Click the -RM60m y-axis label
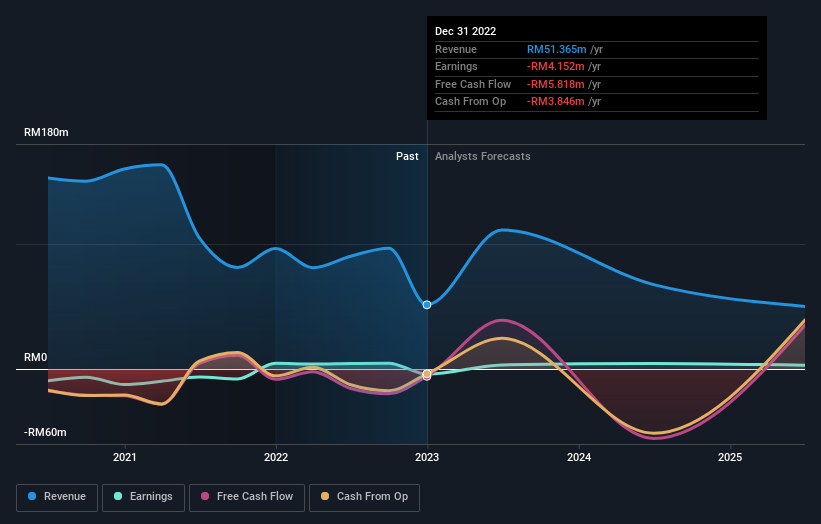Screen dimensions: 821x524 (45, 432)
